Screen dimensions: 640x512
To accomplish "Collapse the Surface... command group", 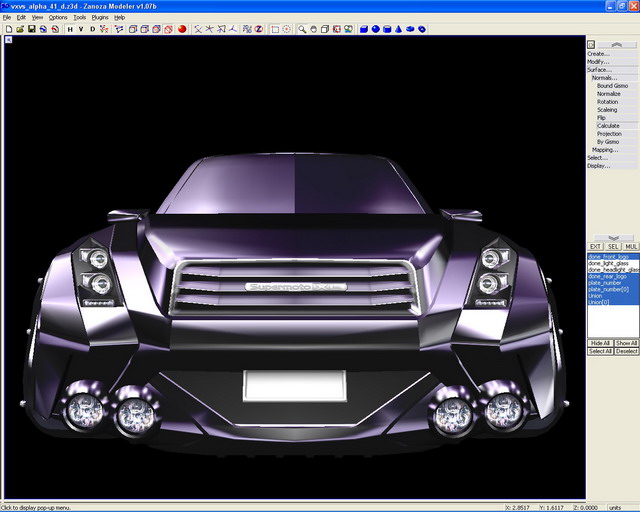I will point(613,70).
